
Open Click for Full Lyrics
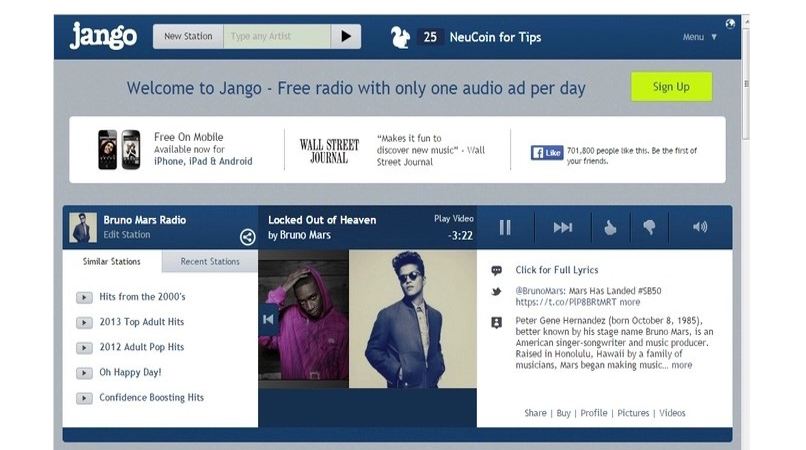[557, 270]
